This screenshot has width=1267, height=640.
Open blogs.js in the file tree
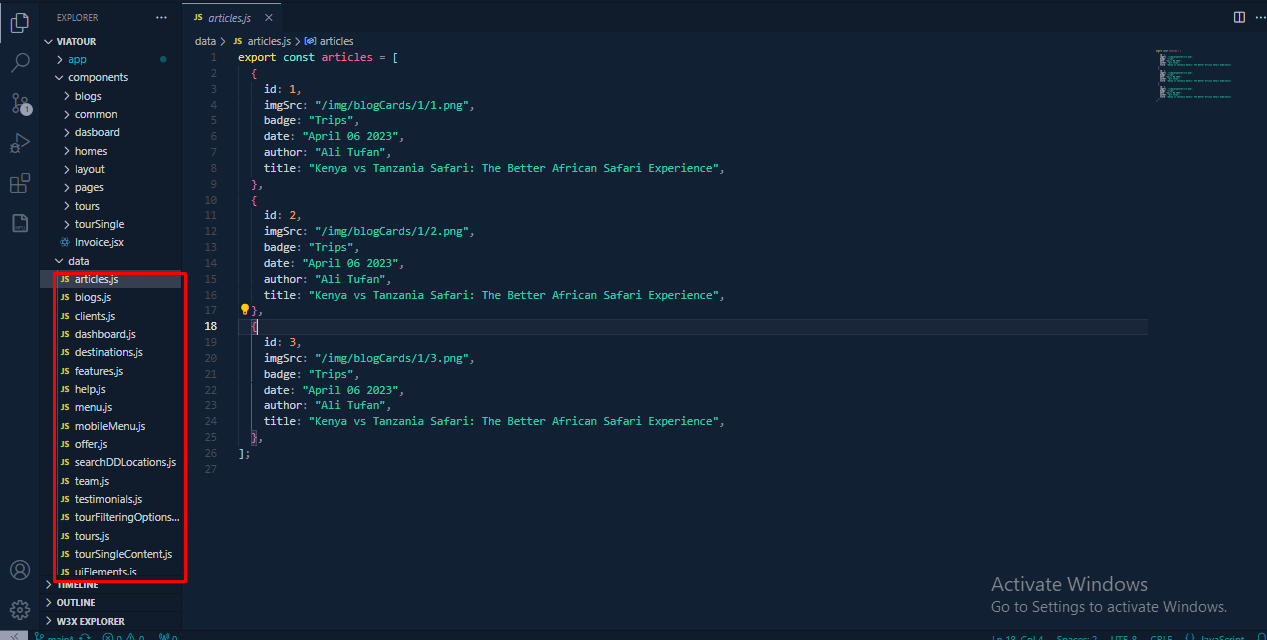point(92,297)
